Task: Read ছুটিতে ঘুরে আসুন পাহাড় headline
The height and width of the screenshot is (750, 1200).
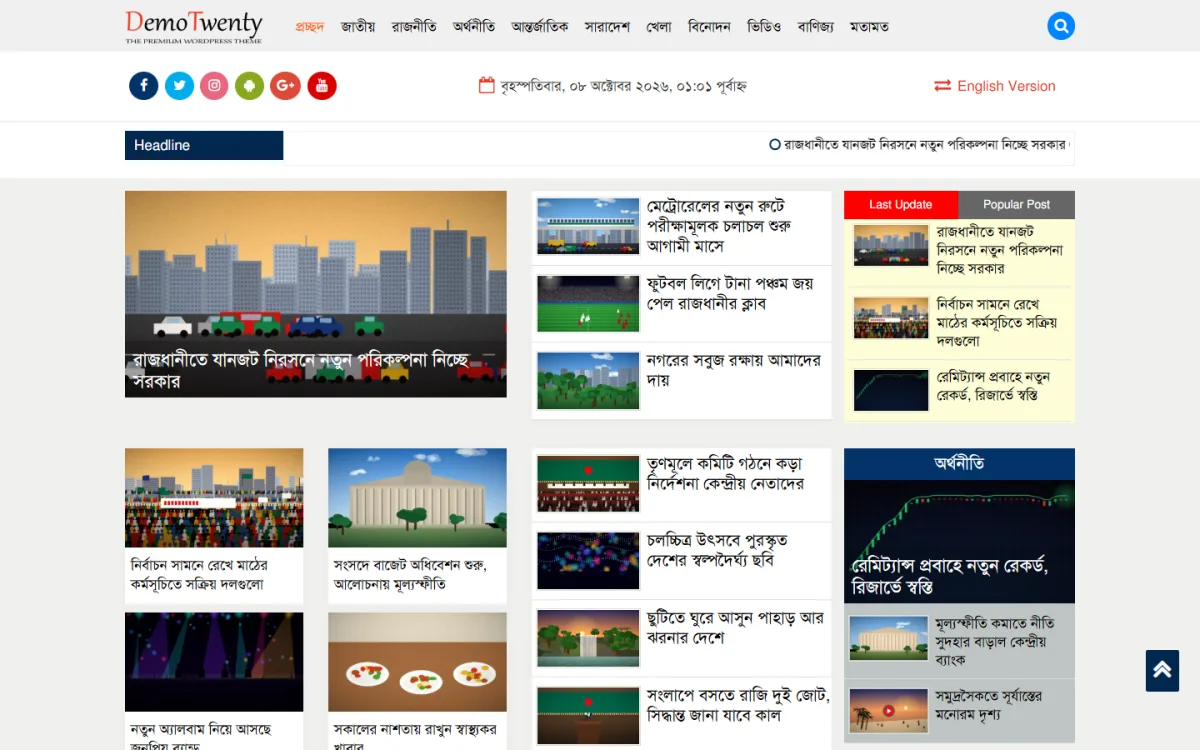Action: point(735,628)
